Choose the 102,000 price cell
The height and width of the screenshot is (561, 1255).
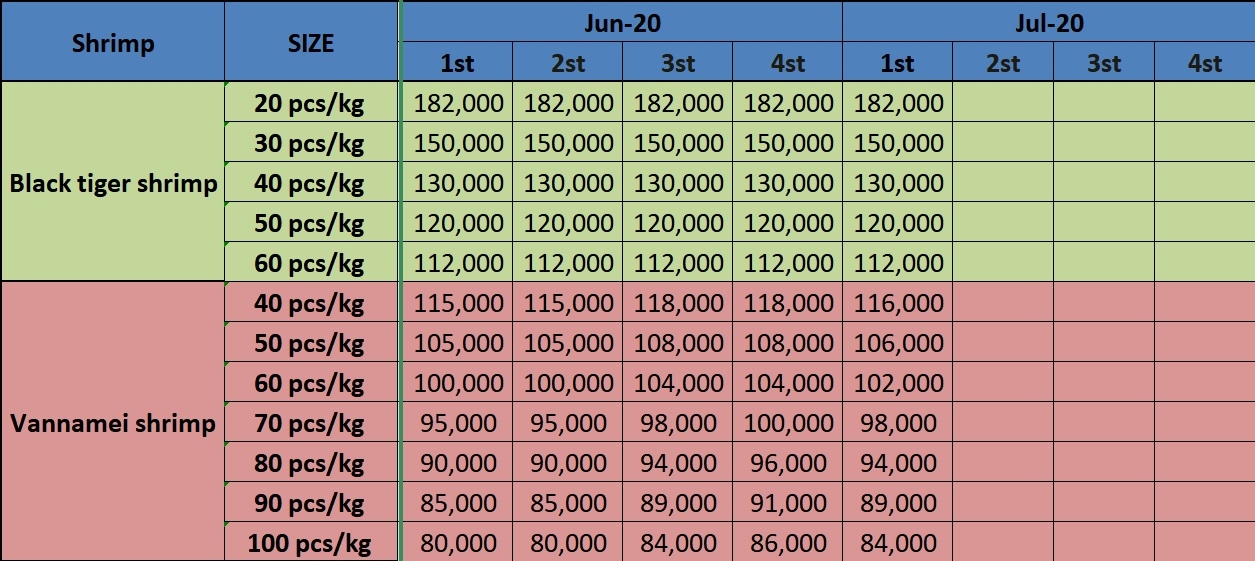[x=897, y=383]
